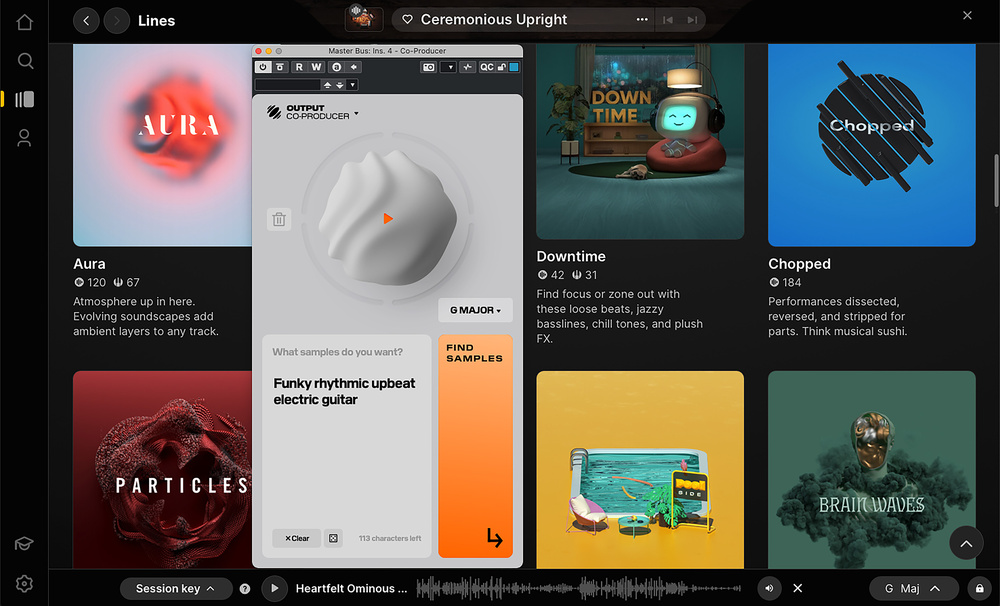Viewport: 1000px width, 606px height.
Task: Favorite Ceremonious Upright with the heart
Action: coord(407,20)
